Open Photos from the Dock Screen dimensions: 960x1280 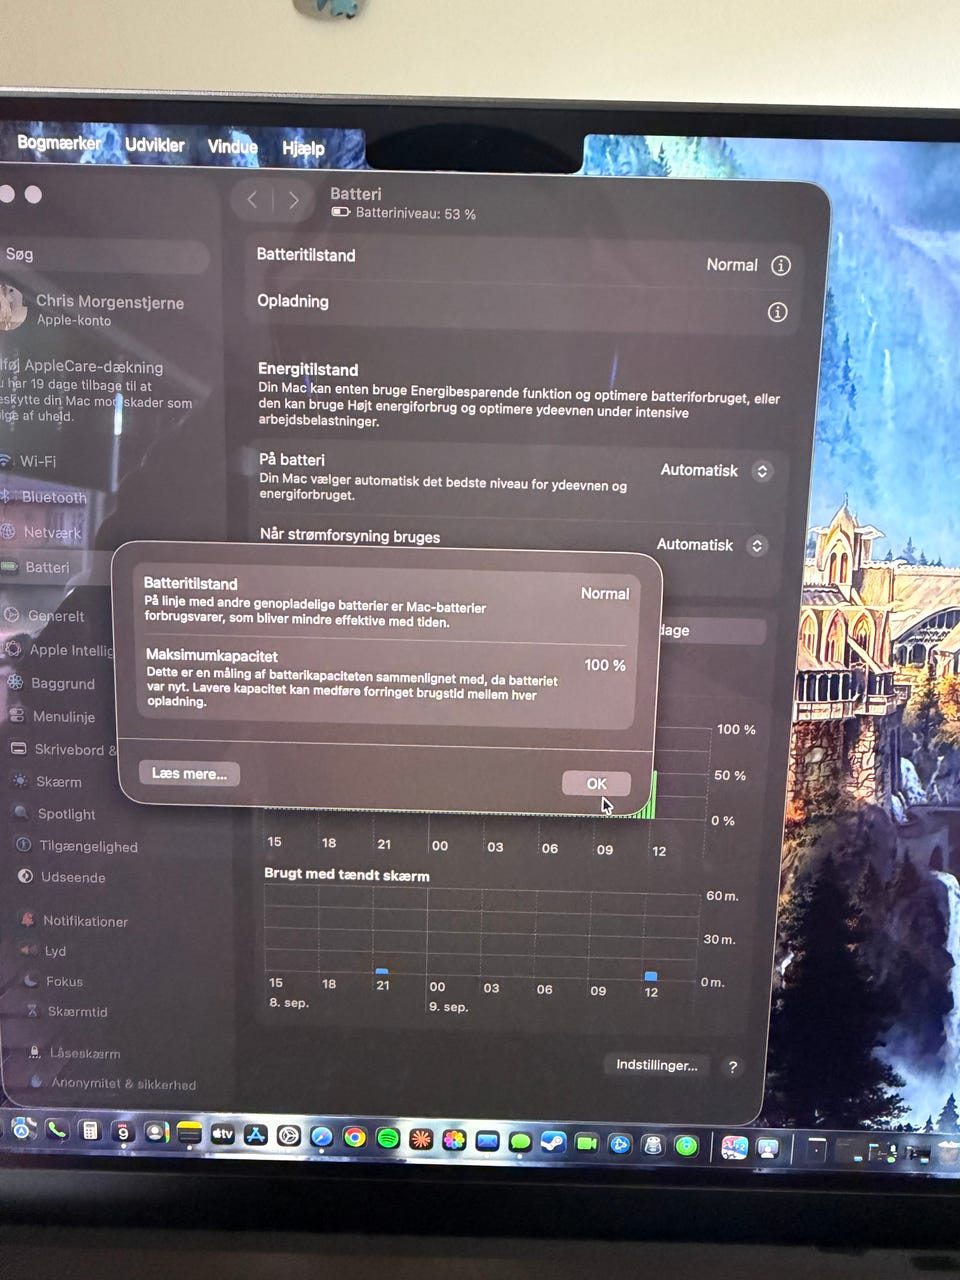pos(454,1140)
